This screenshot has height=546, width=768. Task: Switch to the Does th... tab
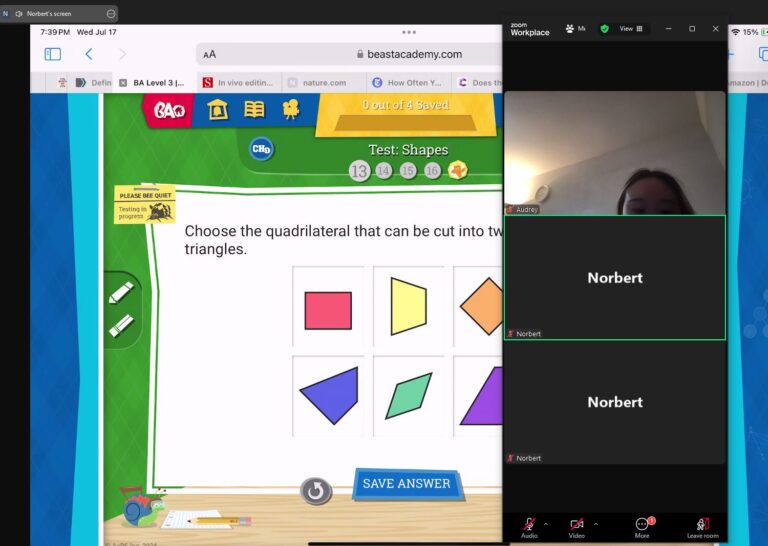click(x=480, y=83)
